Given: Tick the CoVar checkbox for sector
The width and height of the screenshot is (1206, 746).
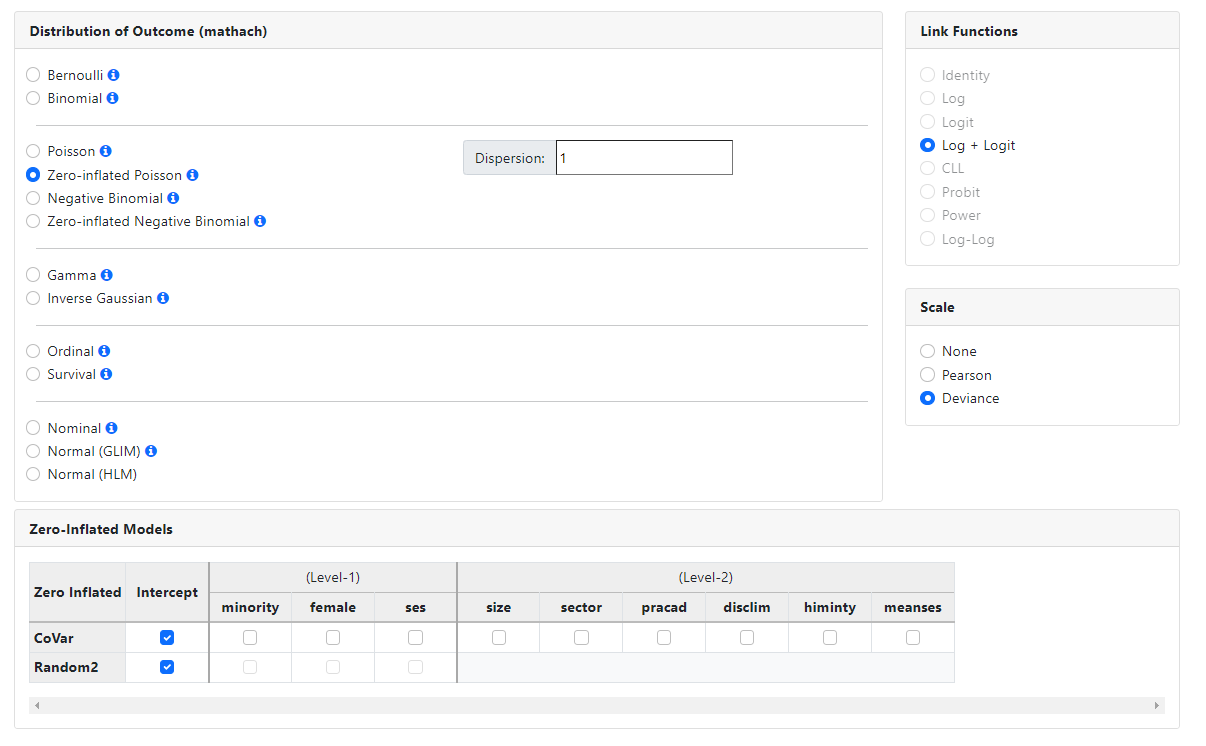Looking at the screenshot, I should pyautogui.click(x=581, y=637).
